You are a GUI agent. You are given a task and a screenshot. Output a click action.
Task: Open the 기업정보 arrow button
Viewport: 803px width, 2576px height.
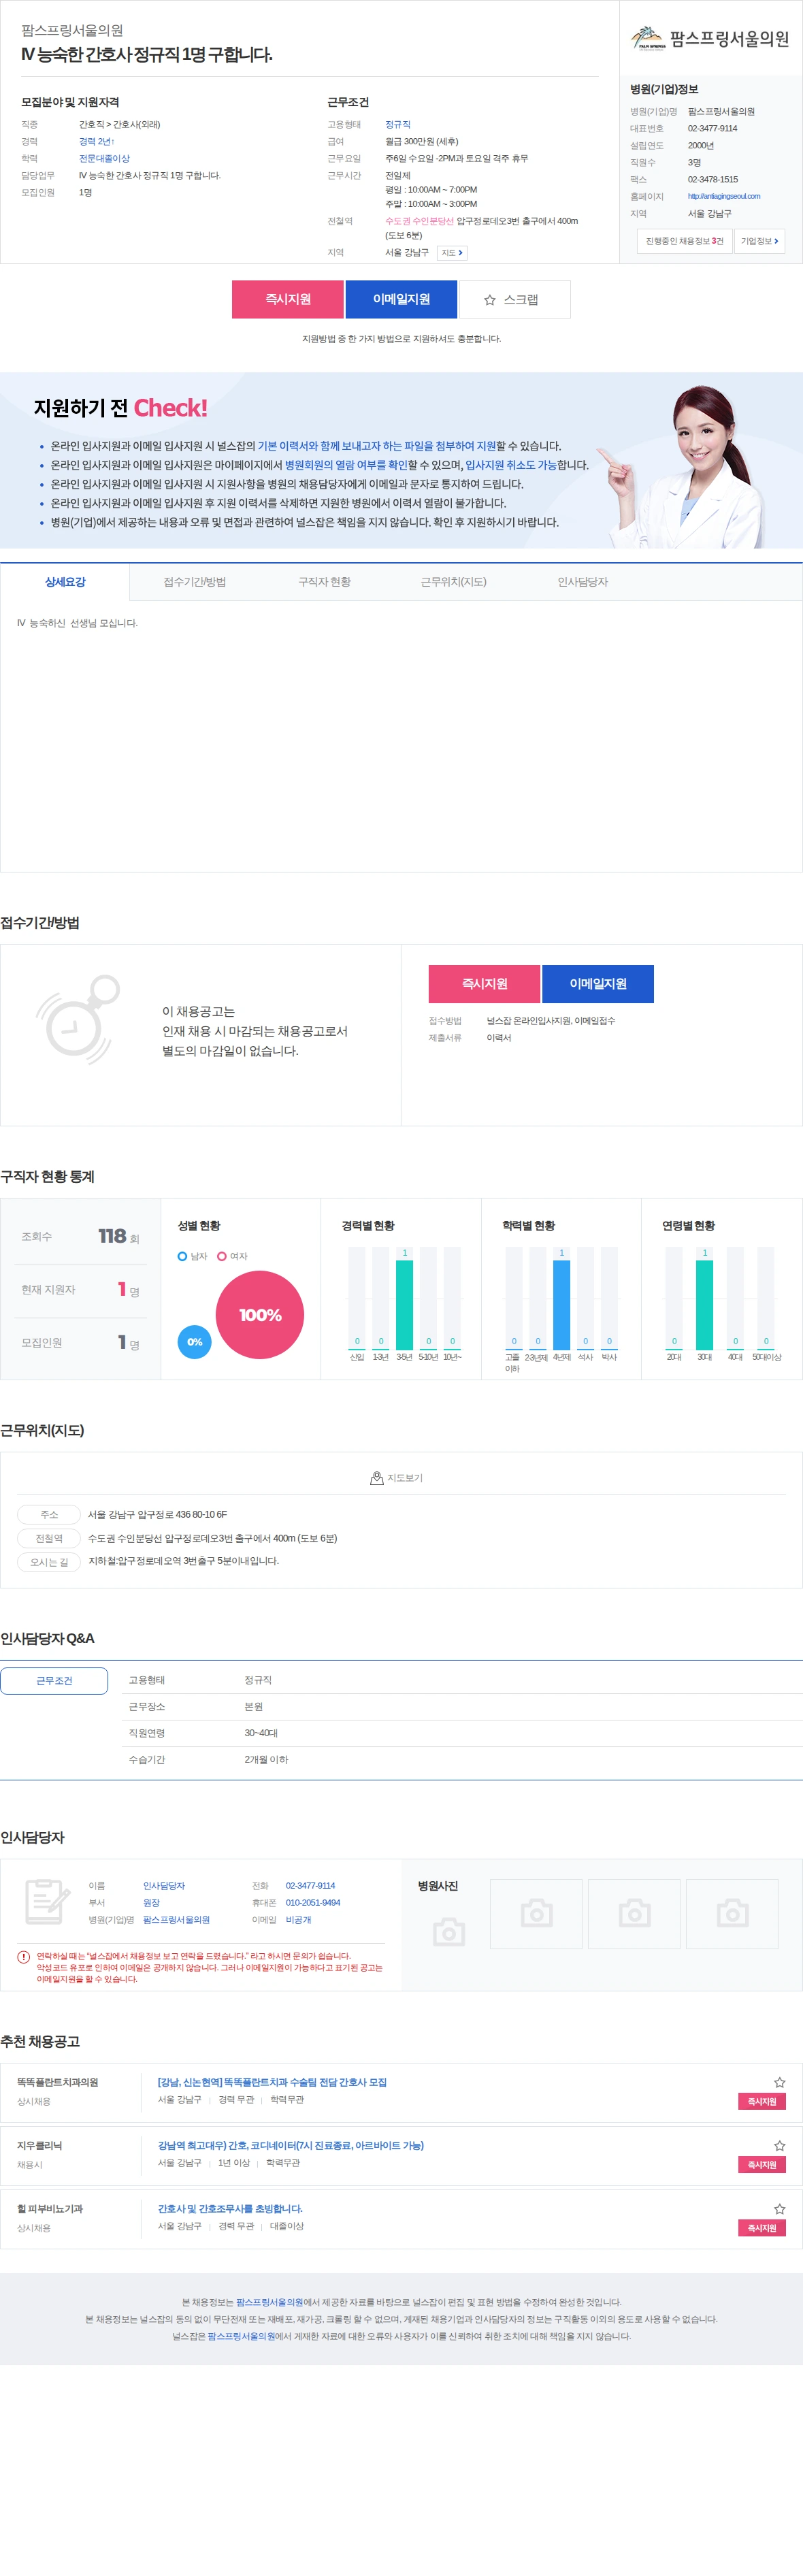760,241
